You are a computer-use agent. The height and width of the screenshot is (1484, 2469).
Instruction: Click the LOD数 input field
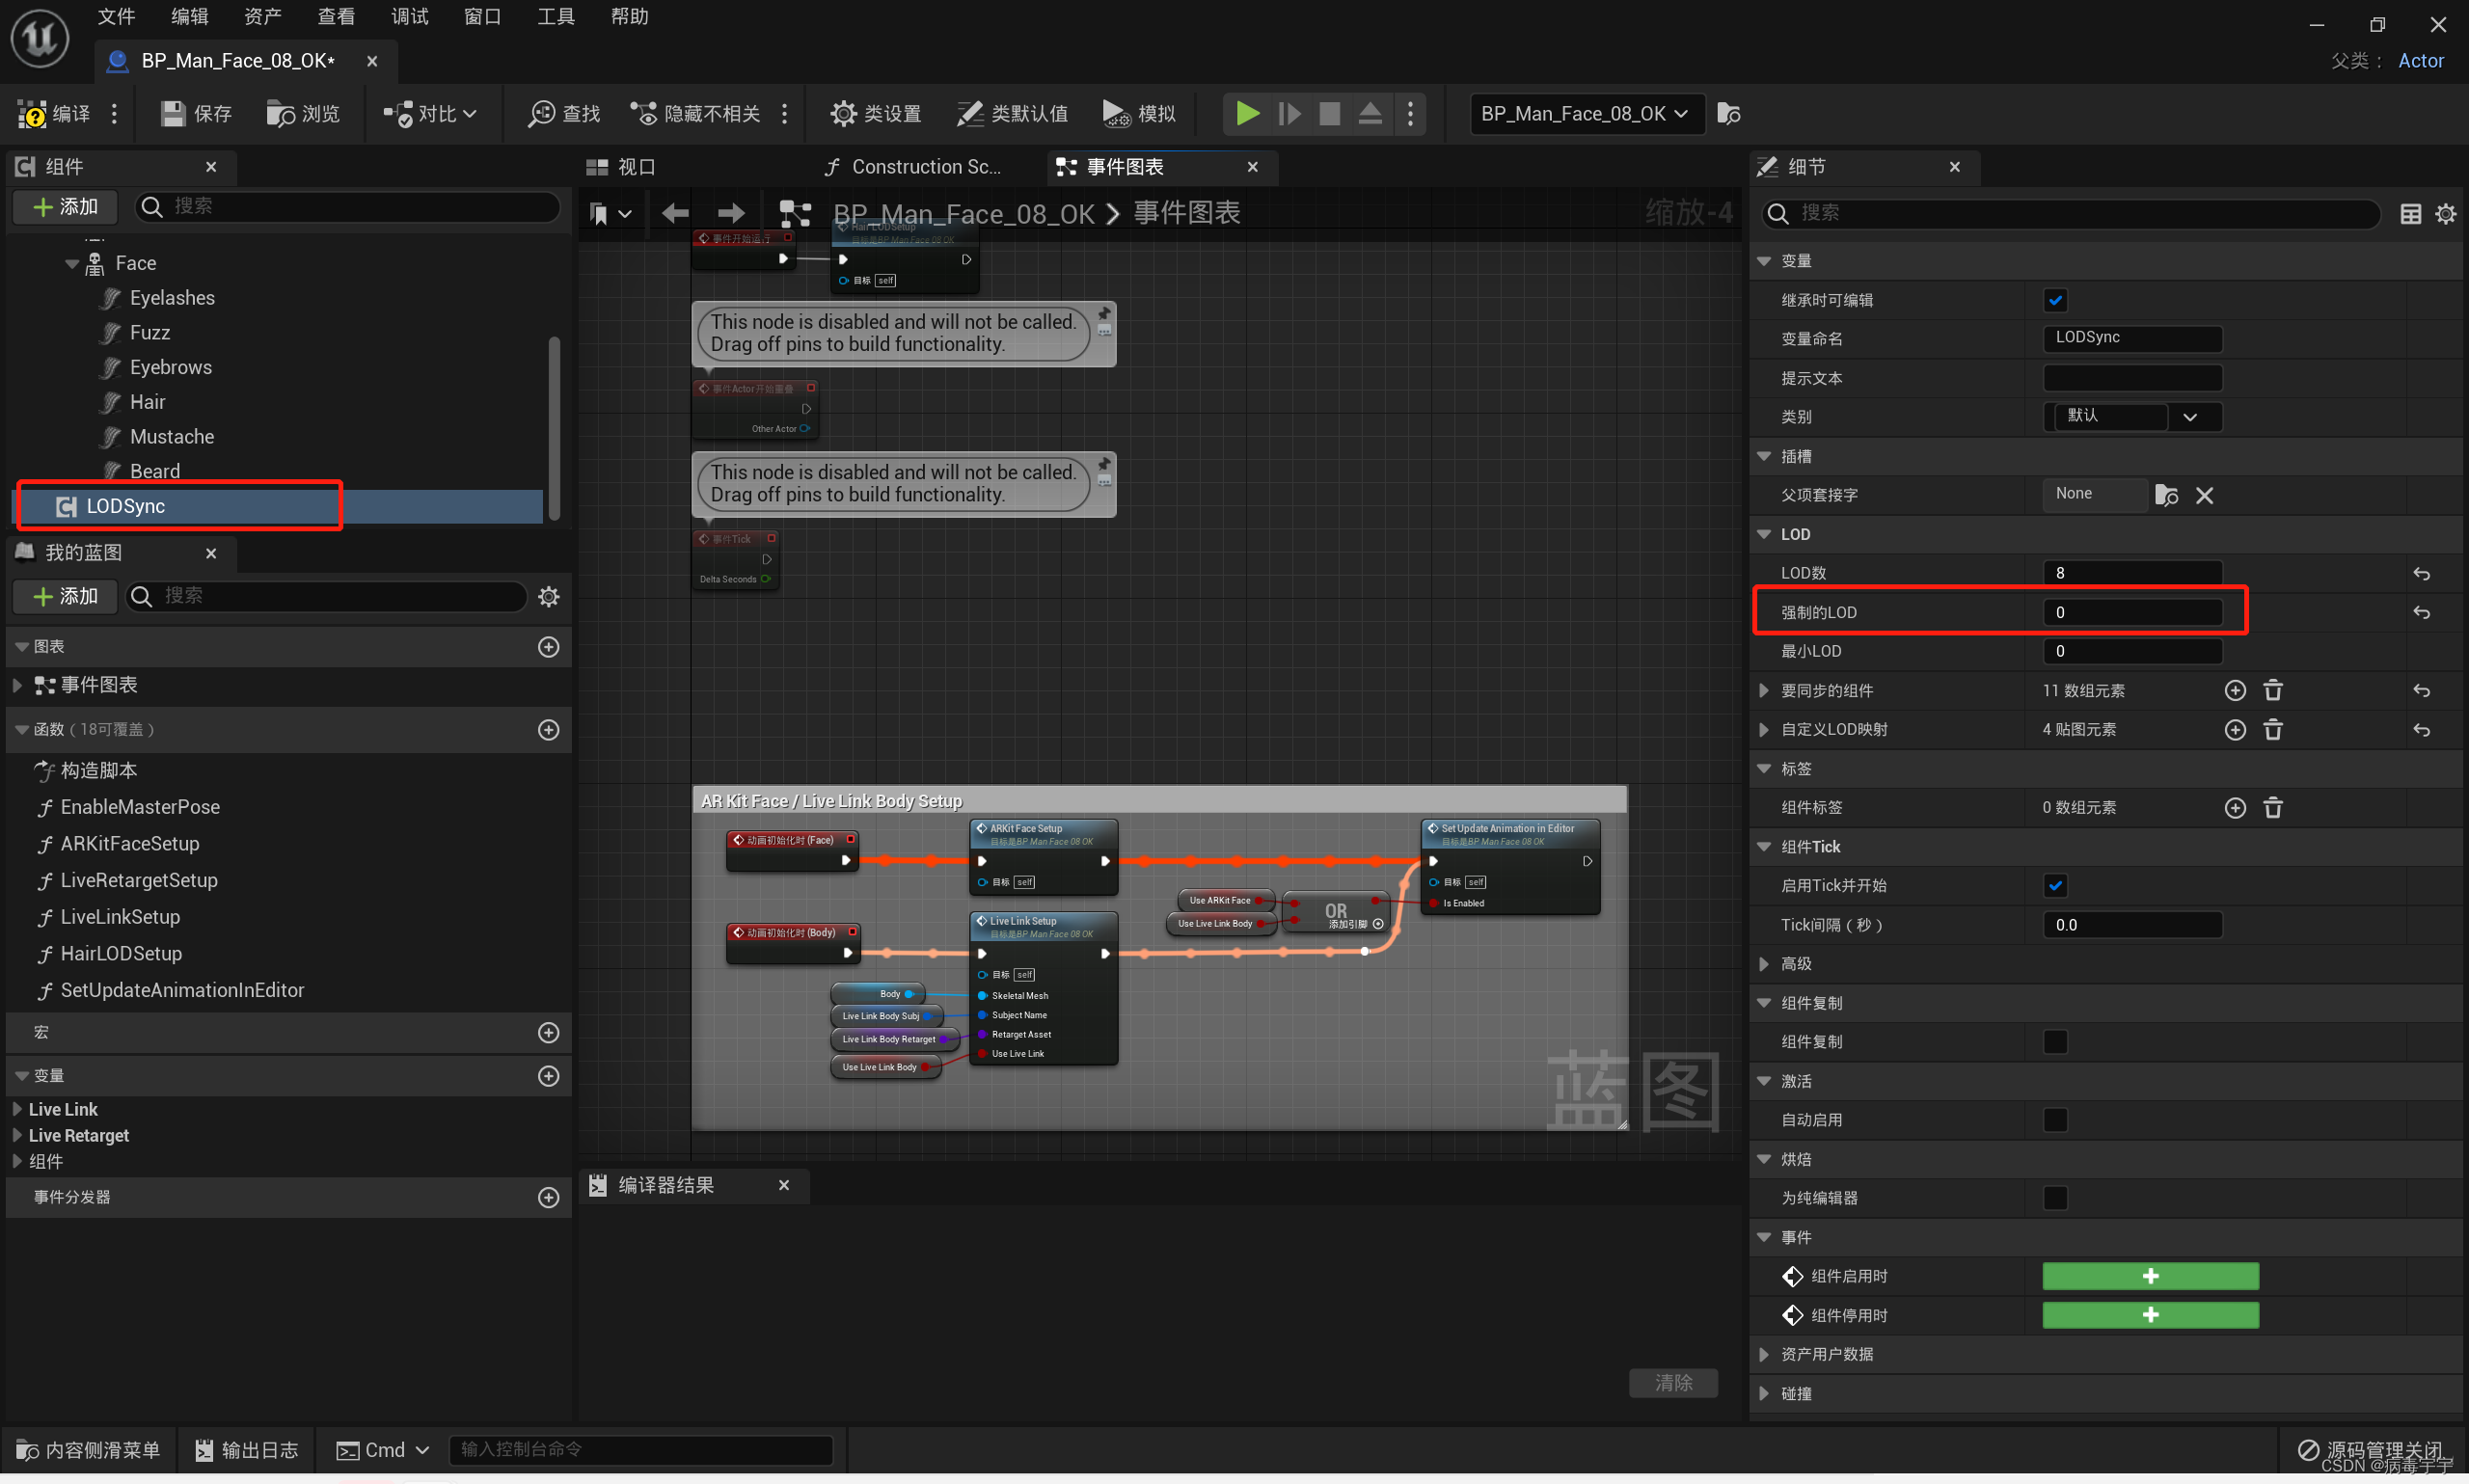point(2131,573)
